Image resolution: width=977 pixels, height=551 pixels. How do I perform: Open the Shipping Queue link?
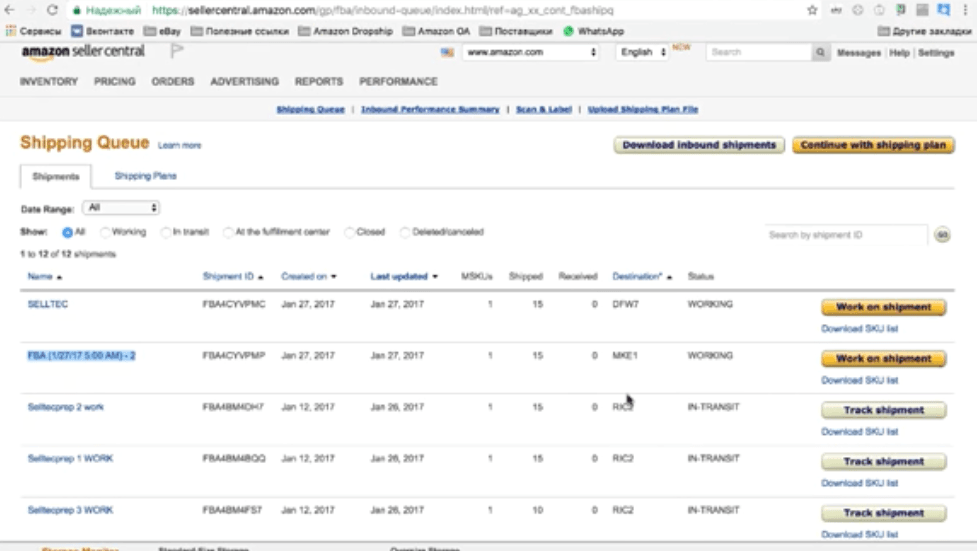pyautogui.click(x=310, y=109)
